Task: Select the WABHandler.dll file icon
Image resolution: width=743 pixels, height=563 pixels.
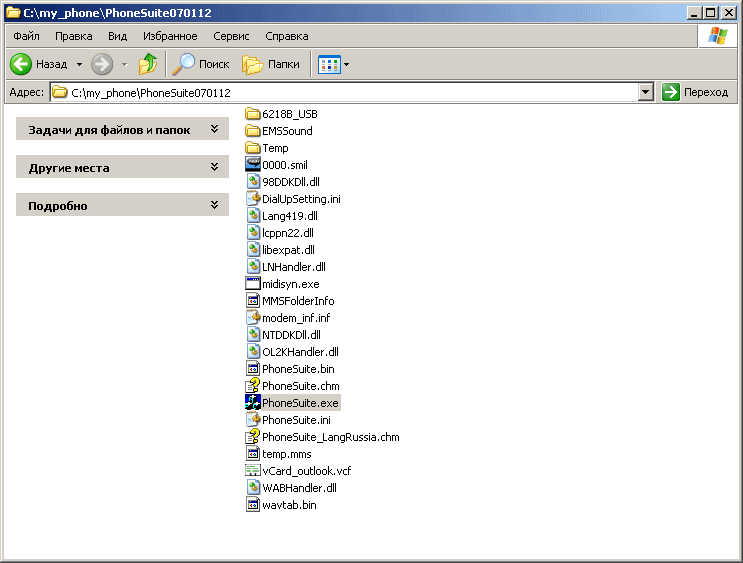Action: point(253,488)
